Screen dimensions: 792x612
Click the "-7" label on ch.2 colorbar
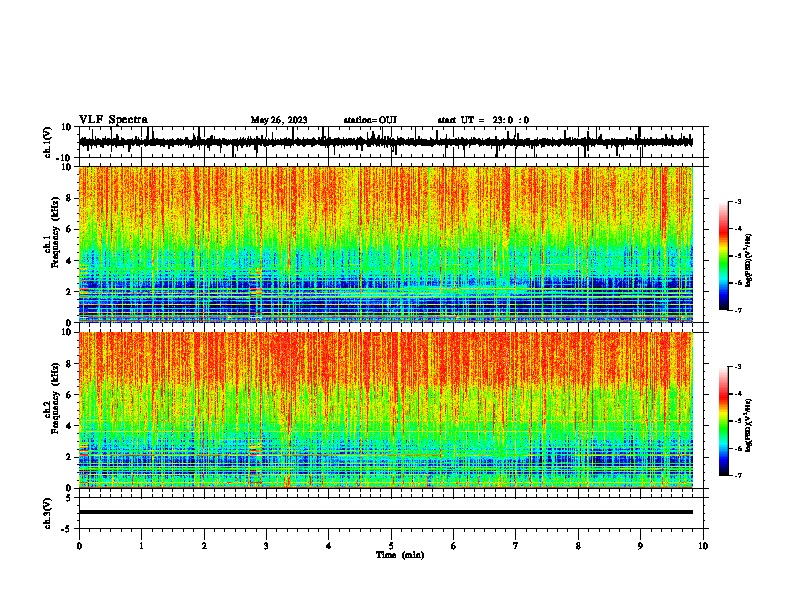[738, 476]
